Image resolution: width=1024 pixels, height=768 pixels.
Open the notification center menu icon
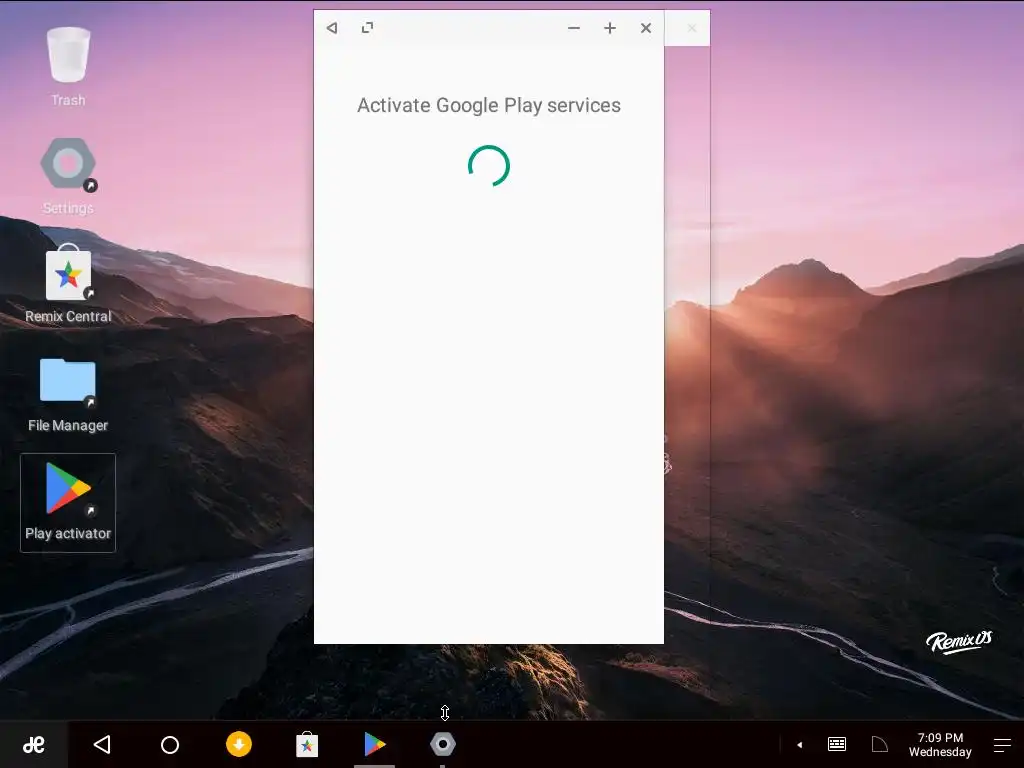[x=1002, y=744]
